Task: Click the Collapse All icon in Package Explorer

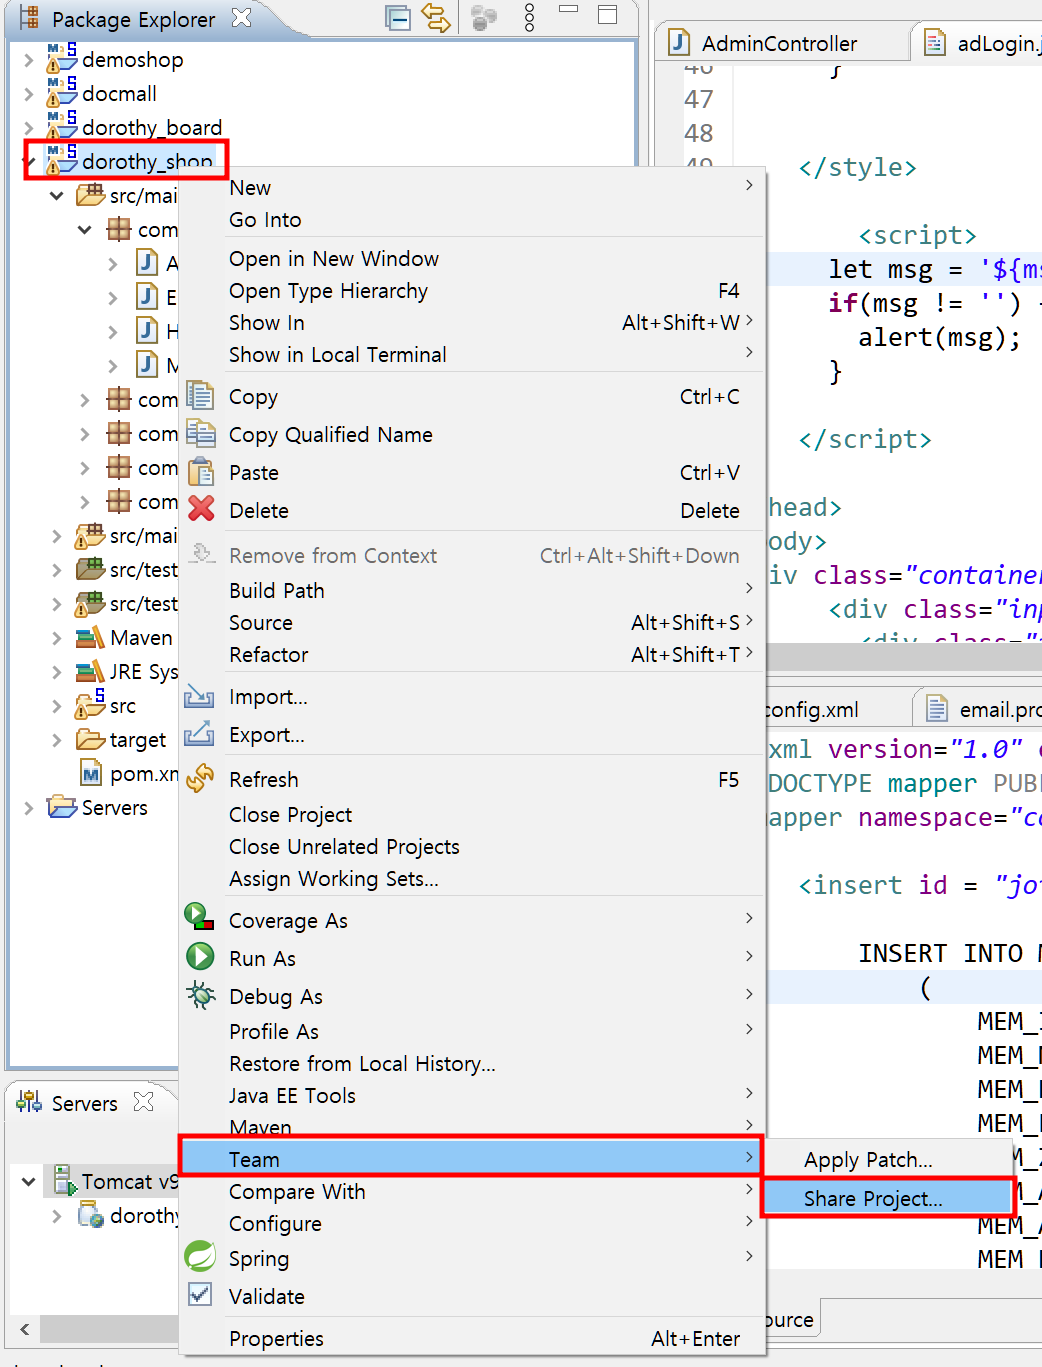Action: [x=397, y=18]
